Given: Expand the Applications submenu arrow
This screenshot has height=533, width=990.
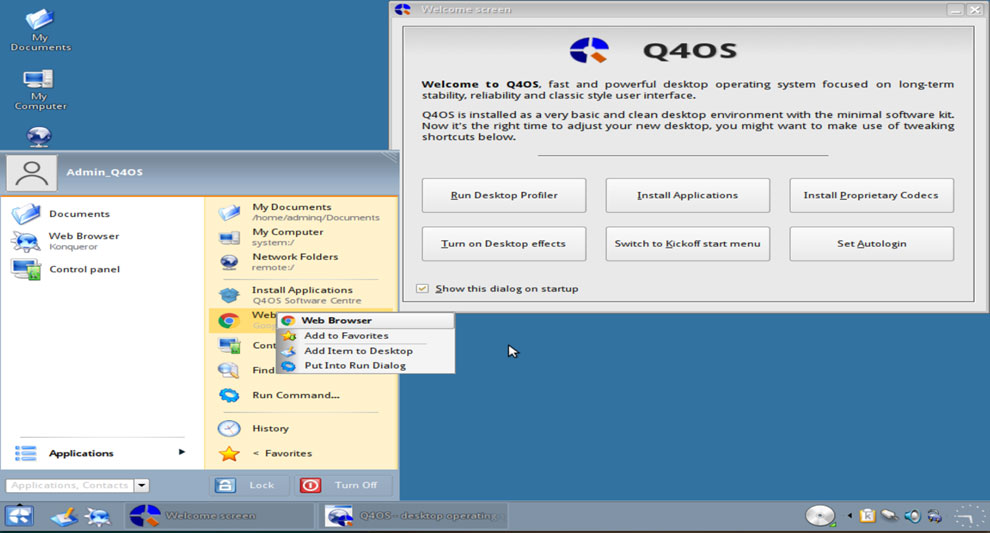Looking at the screenshot, I should pos(182,452).
